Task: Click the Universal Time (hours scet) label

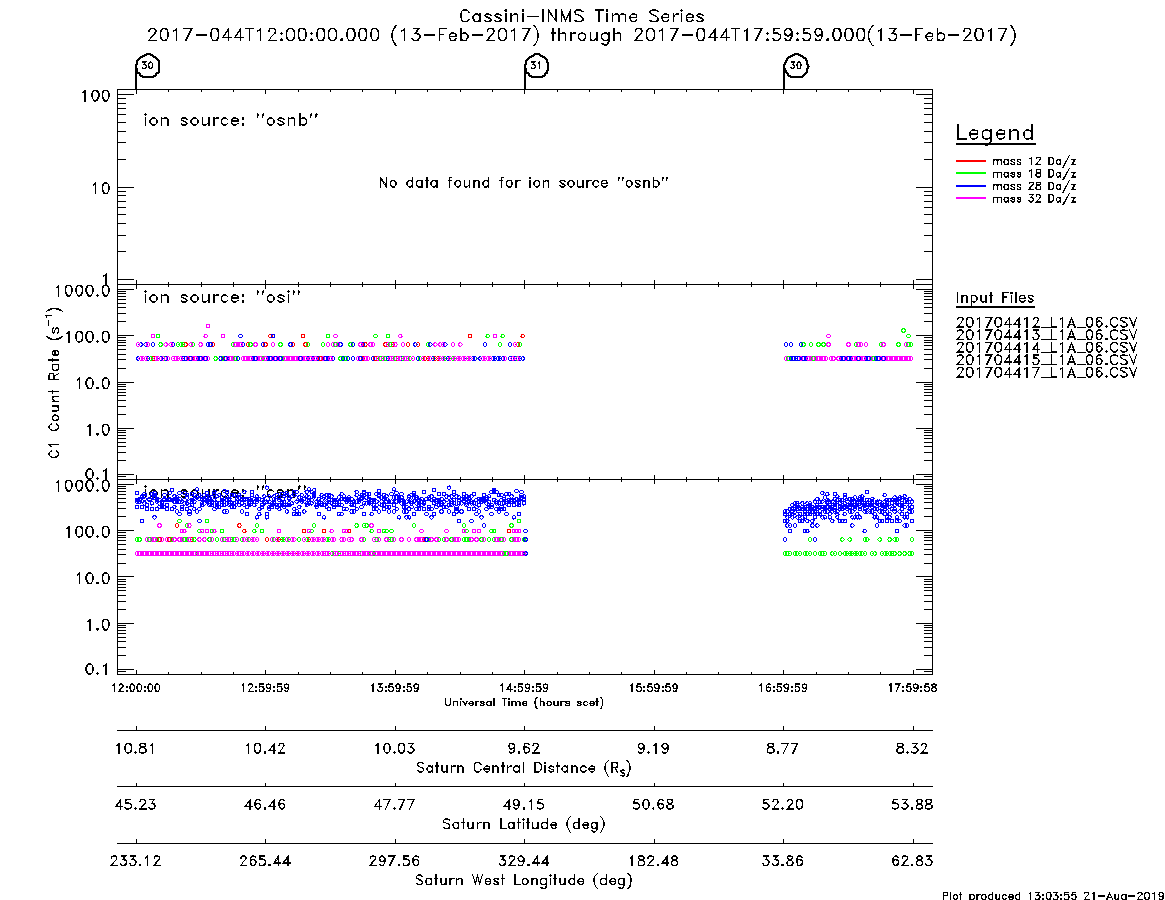Action: 524,702
